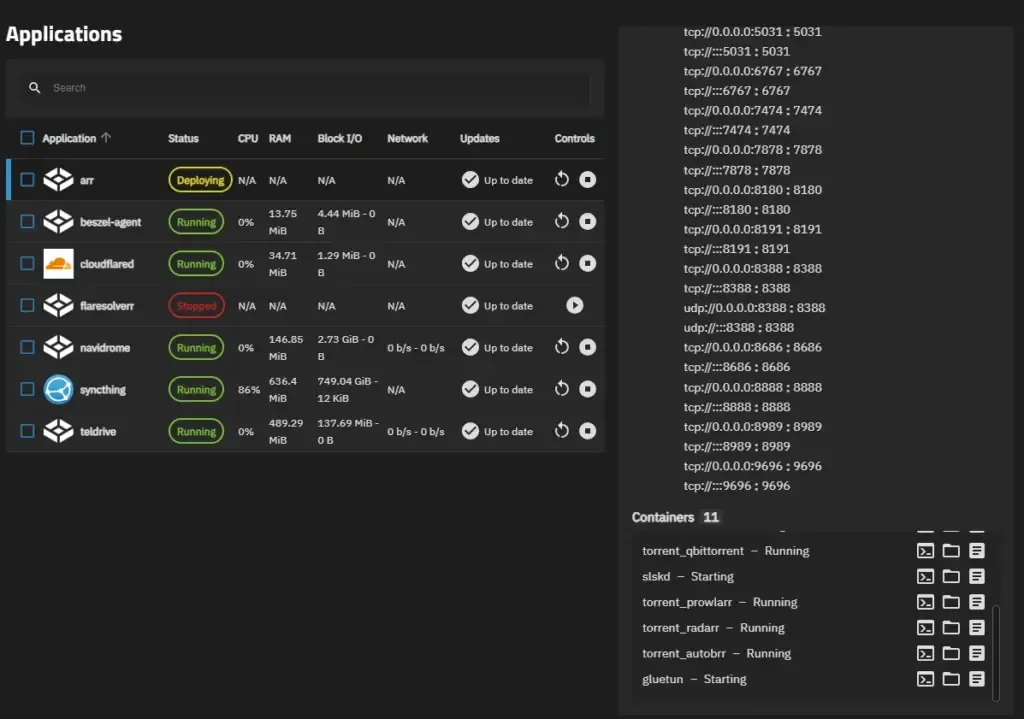View logs for torrent_prowlarr container
Screen dimensions: 1024x719
click(x=975, y=602)
